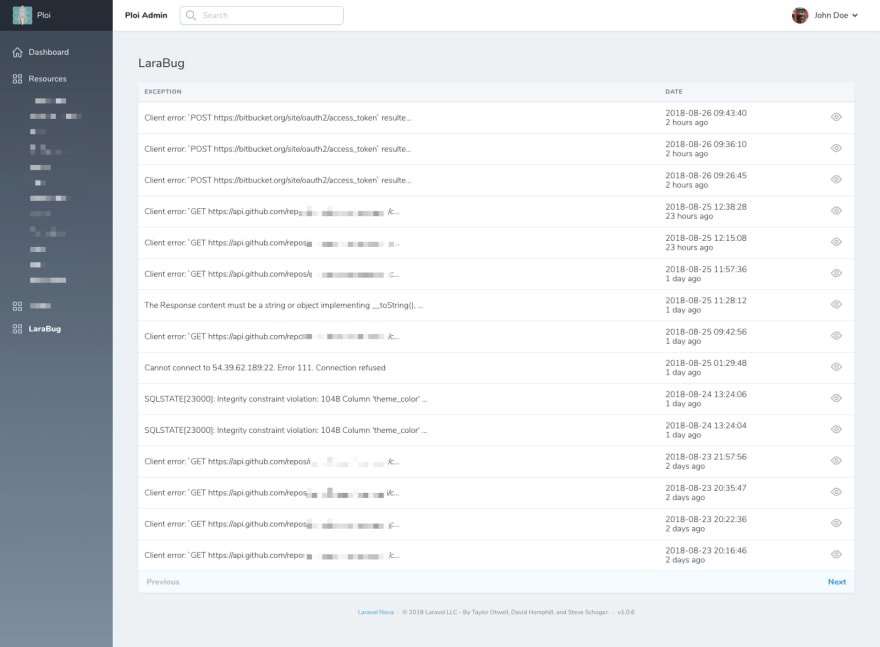880x647 pixels.
Task: View exception dated 2018-08-23 20:22:36
Action: pyautogui.click(x=836, y=523)
